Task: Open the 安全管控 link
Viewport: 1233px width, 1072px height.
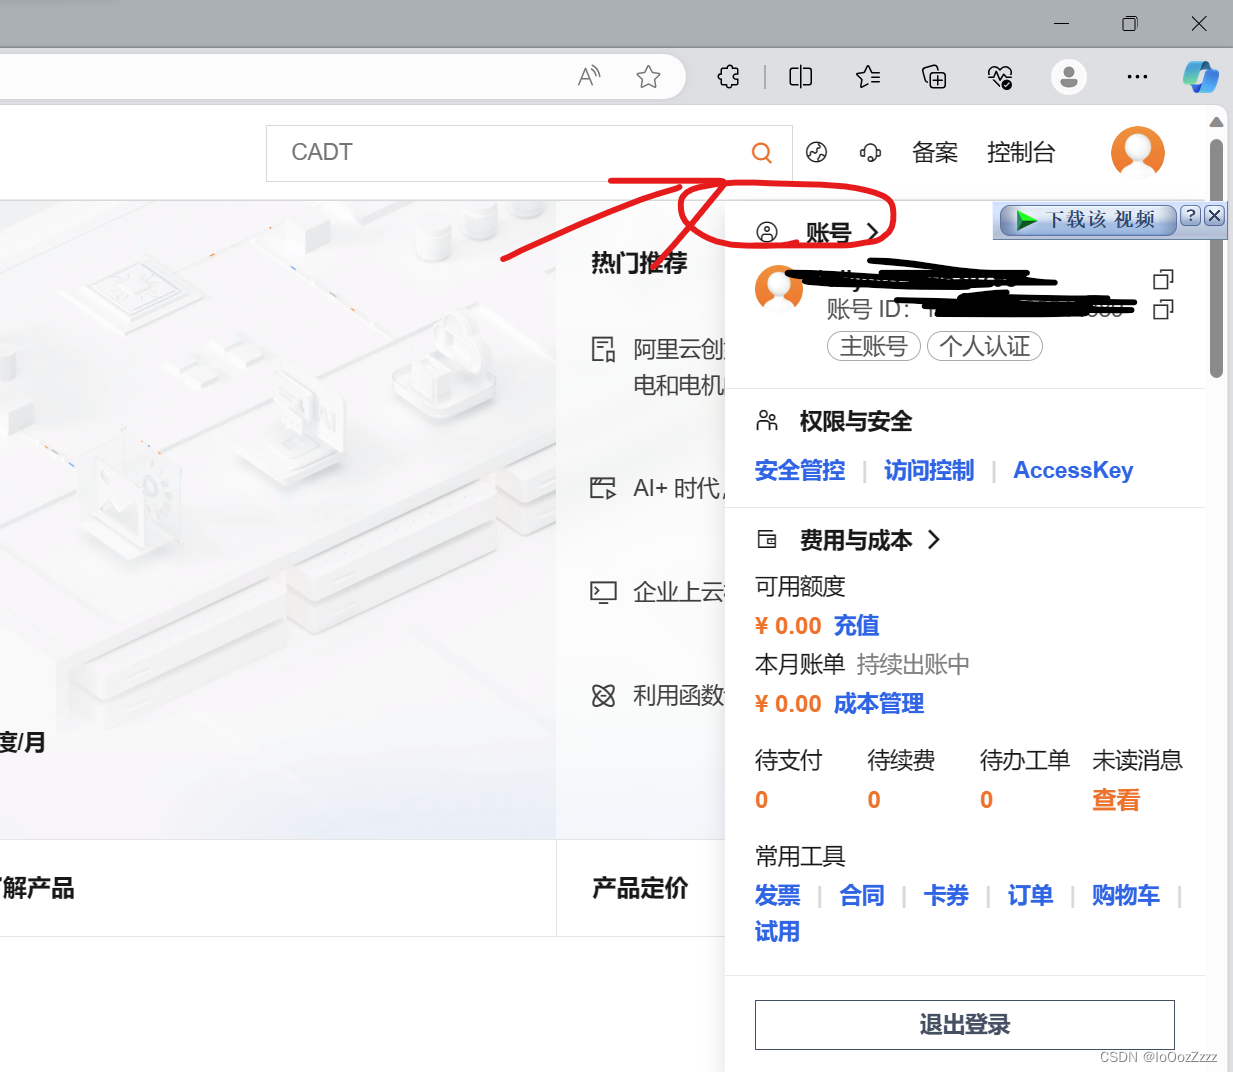Action: coord(800,470)
